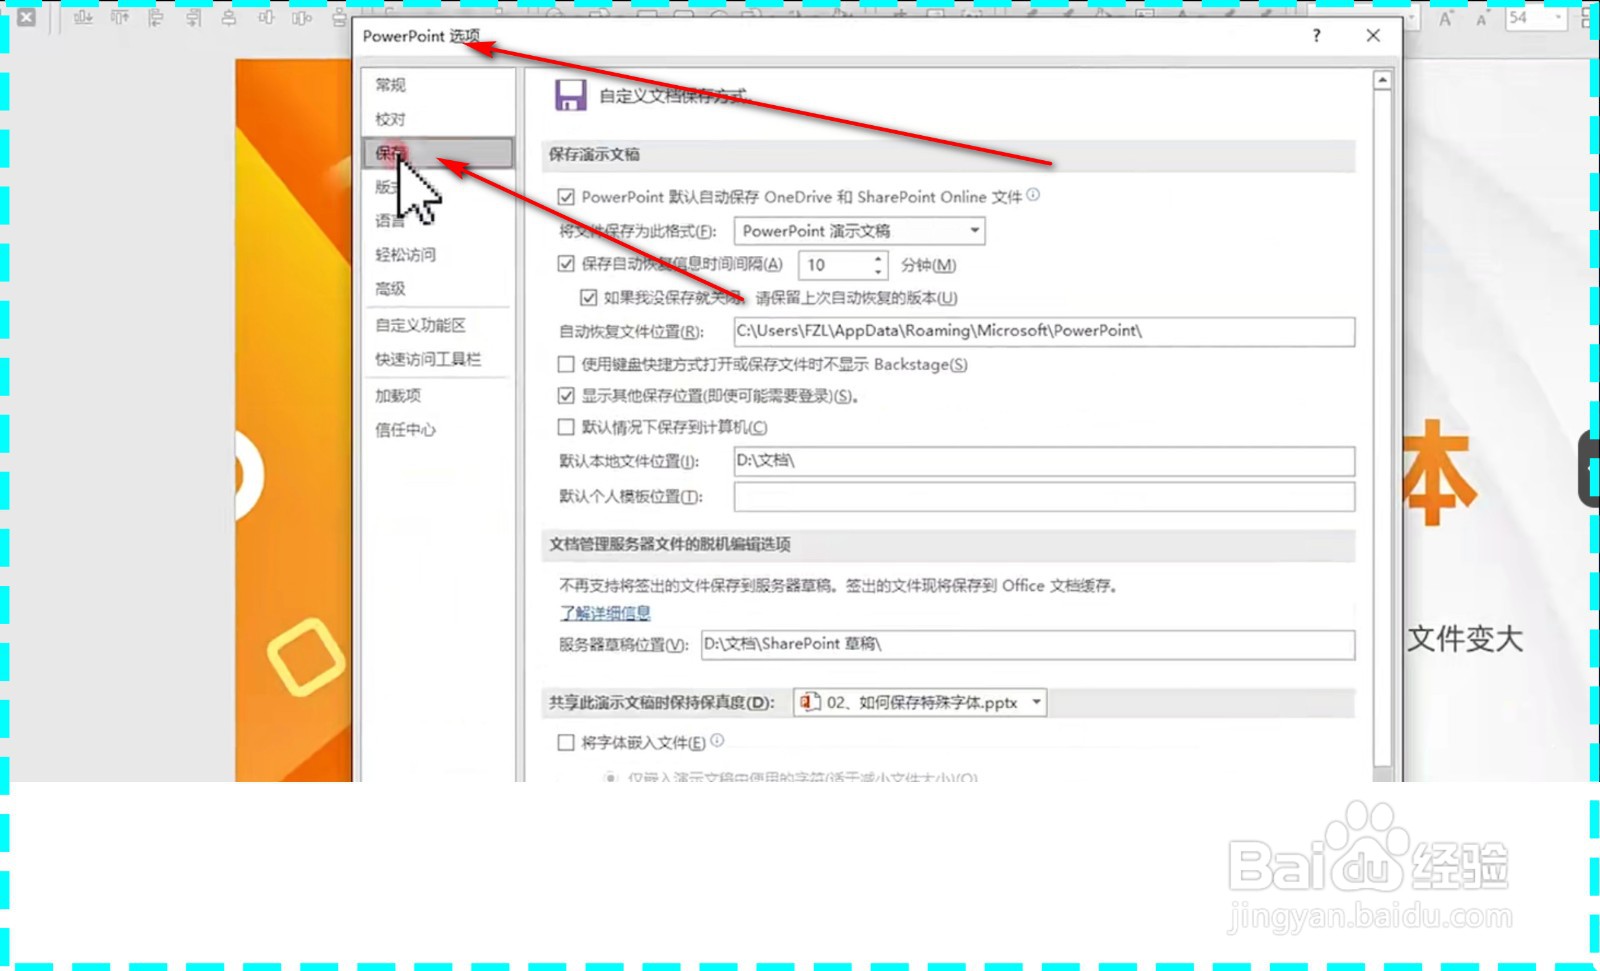Image resolution: width=1600 pixels, height=971 pixels.
Task: Click the Align Middle icon in background toolbar
Action: tap(265, 17)
